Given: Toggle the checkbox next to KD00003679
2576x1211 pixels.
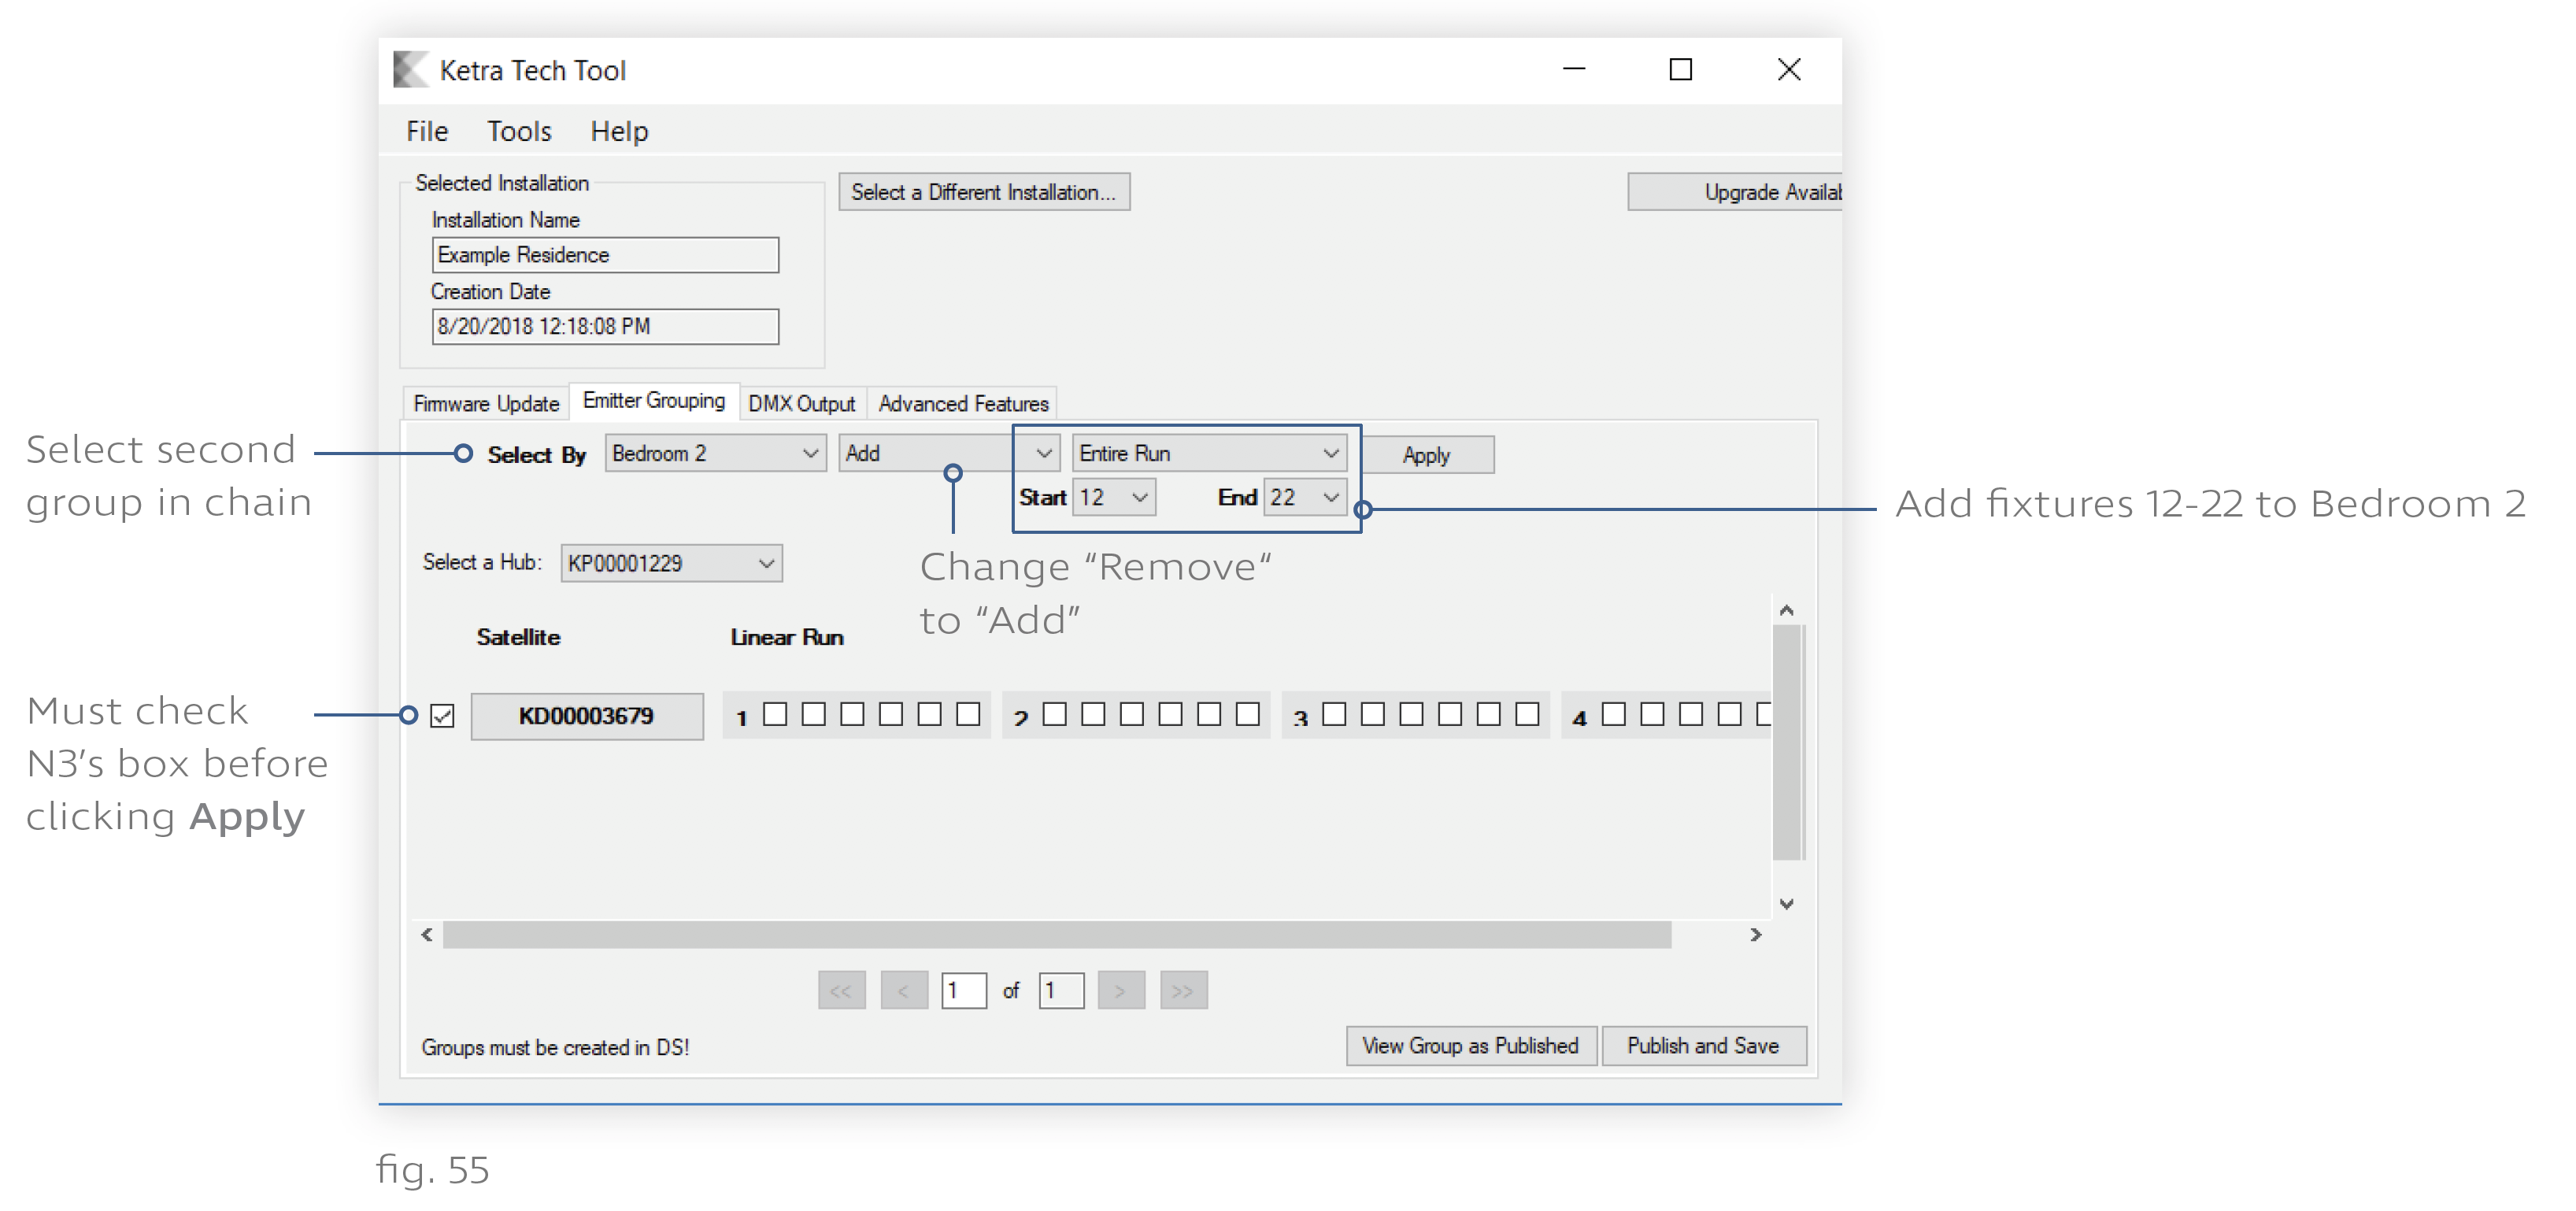Looking at the screenshot, I should pos(442,716).
